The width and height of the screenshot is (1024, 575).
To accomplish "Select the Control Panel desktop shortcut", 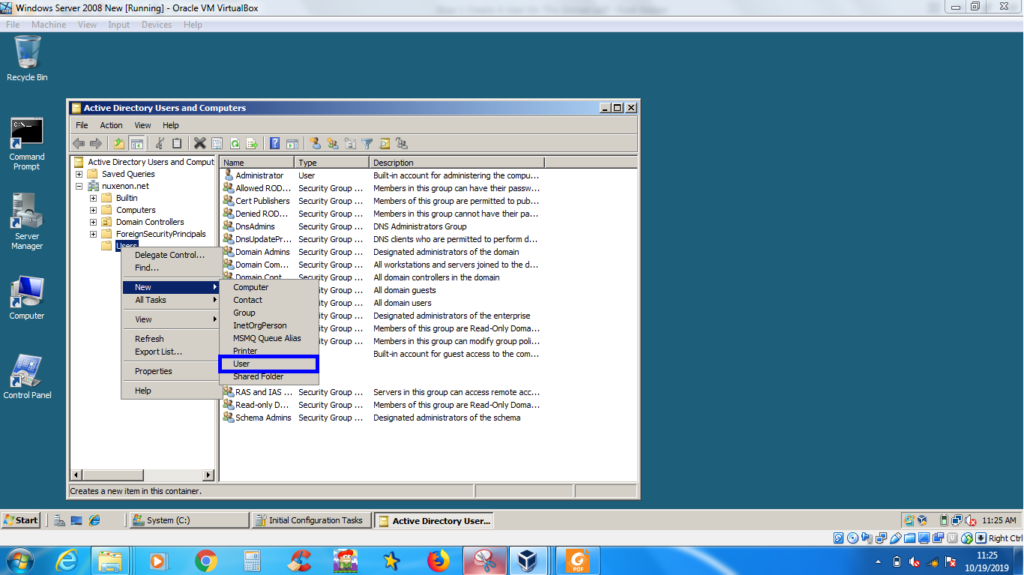I will click(27, 377).
